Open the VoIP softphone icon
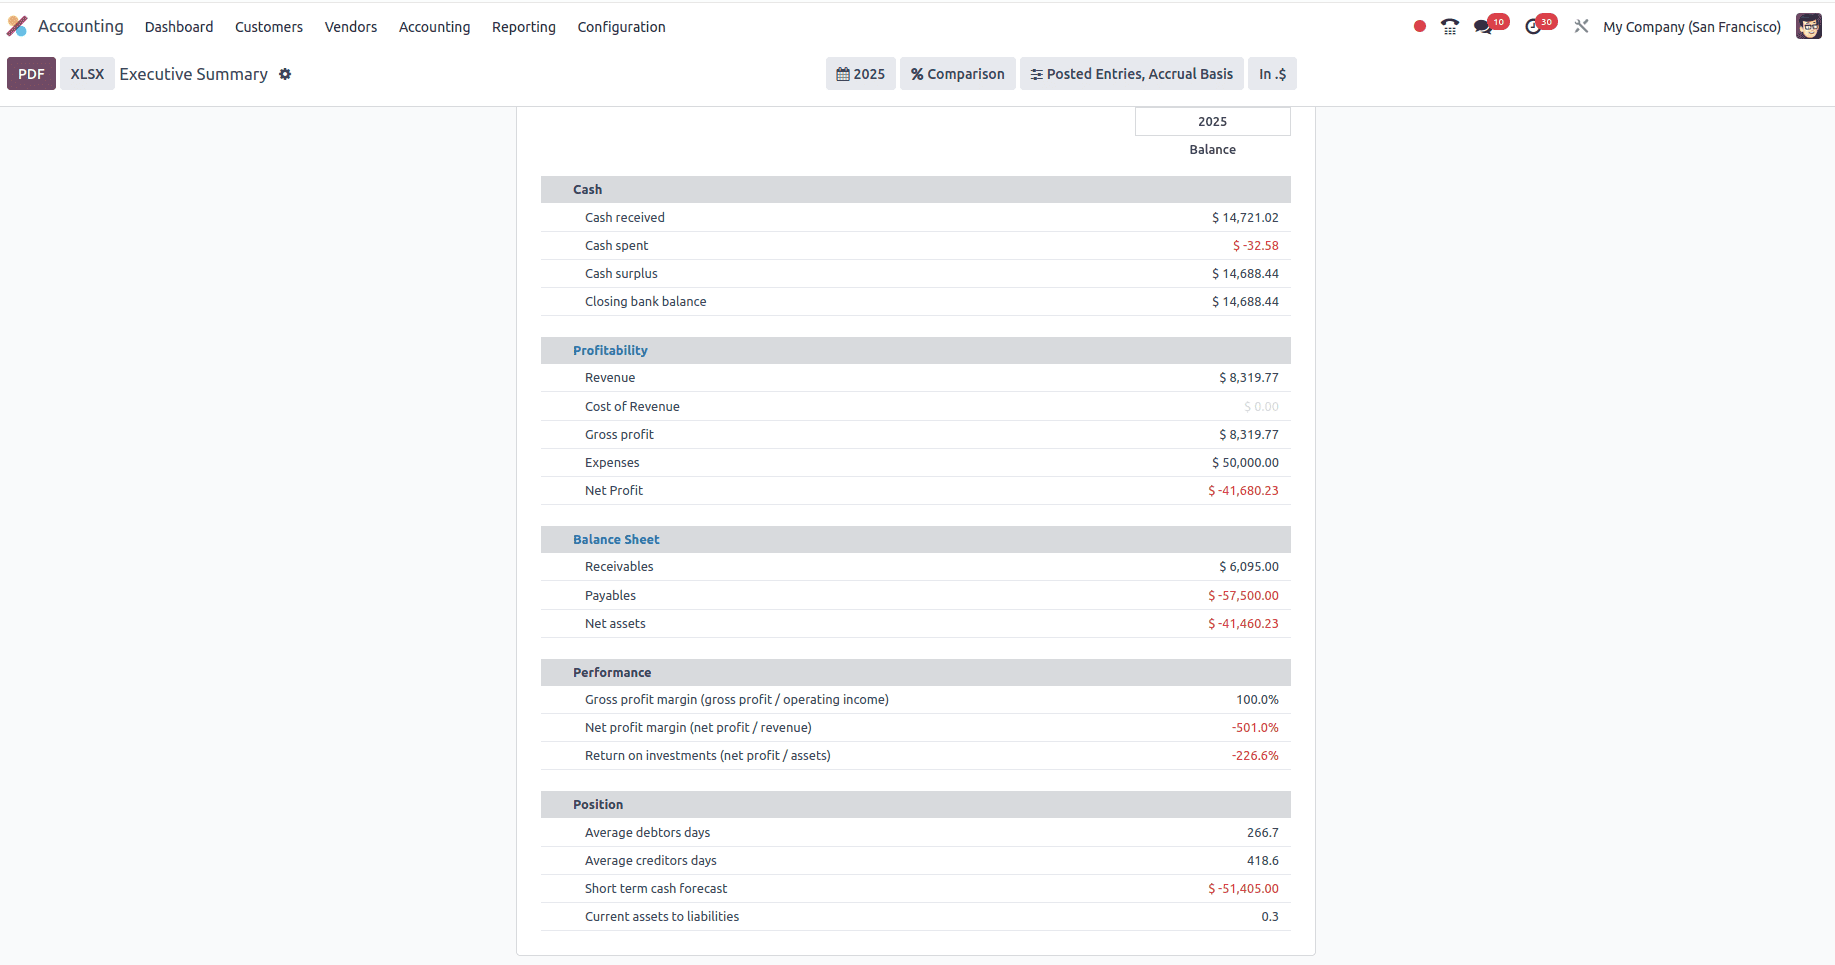This screenshot has width=1835, height=965. click(1449, 26)
